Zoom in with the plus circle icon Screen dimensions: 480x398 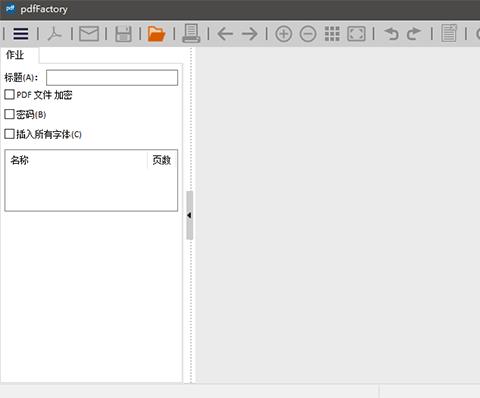coord(284,34)
